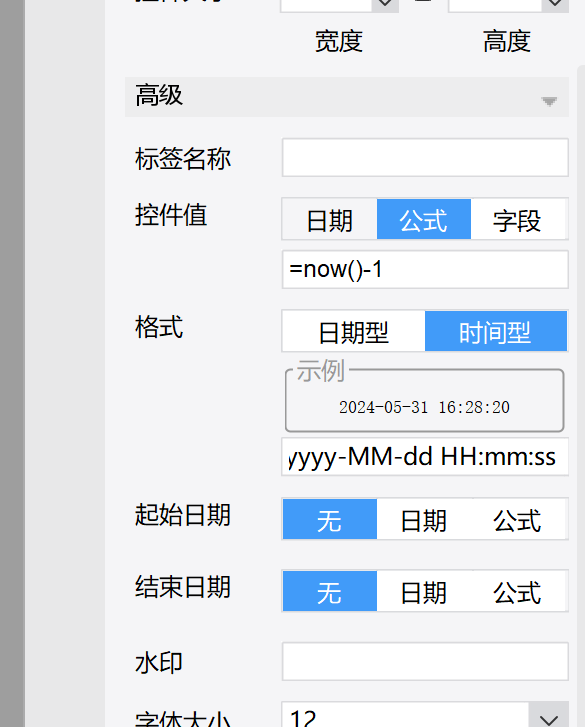The height and width of the screenshot is (727, 585).
Task: Open the 高度 height dropdown arrow
Action: [x=555, y=5]
